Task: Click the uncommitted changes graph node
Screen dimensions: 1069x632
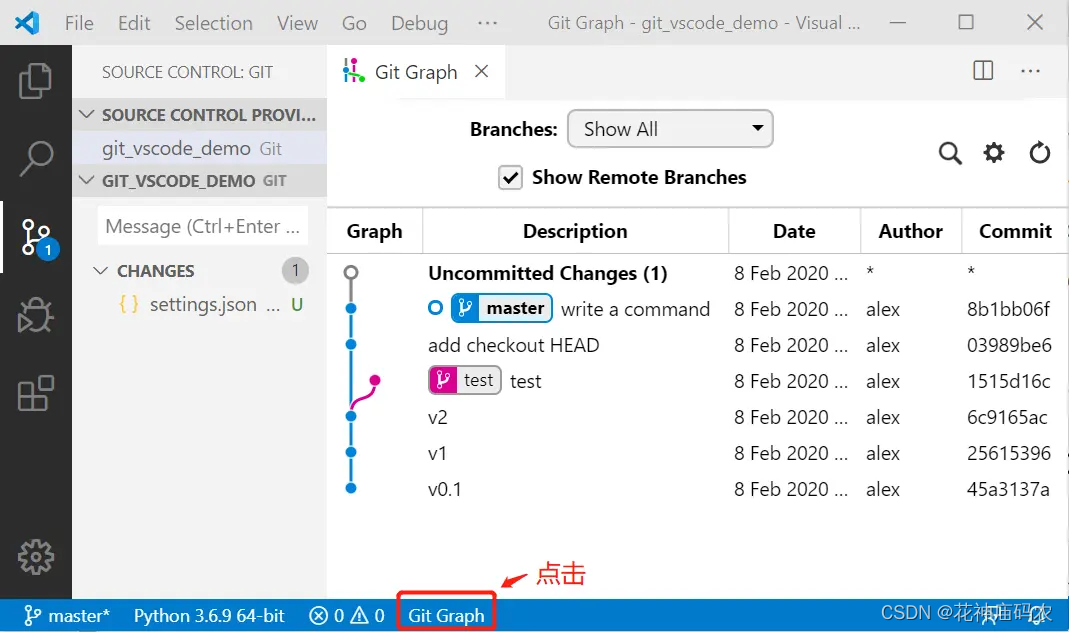Action: pos(351,273)
